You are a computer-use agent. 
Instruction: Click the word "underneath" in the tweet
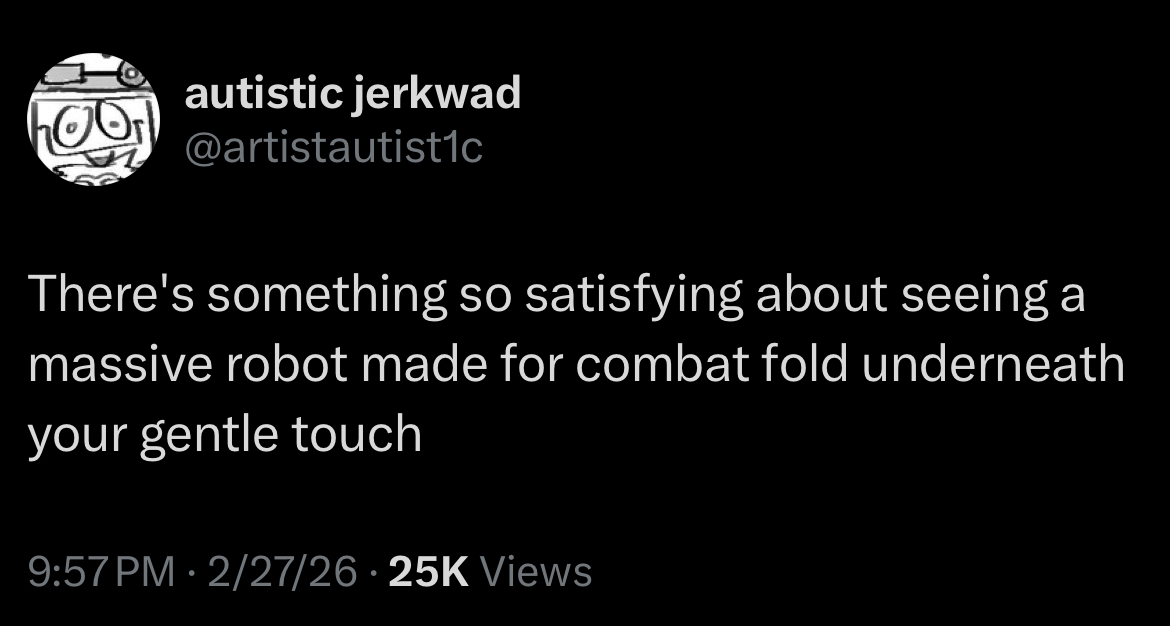pyautogui.click(x=993, y=366)
